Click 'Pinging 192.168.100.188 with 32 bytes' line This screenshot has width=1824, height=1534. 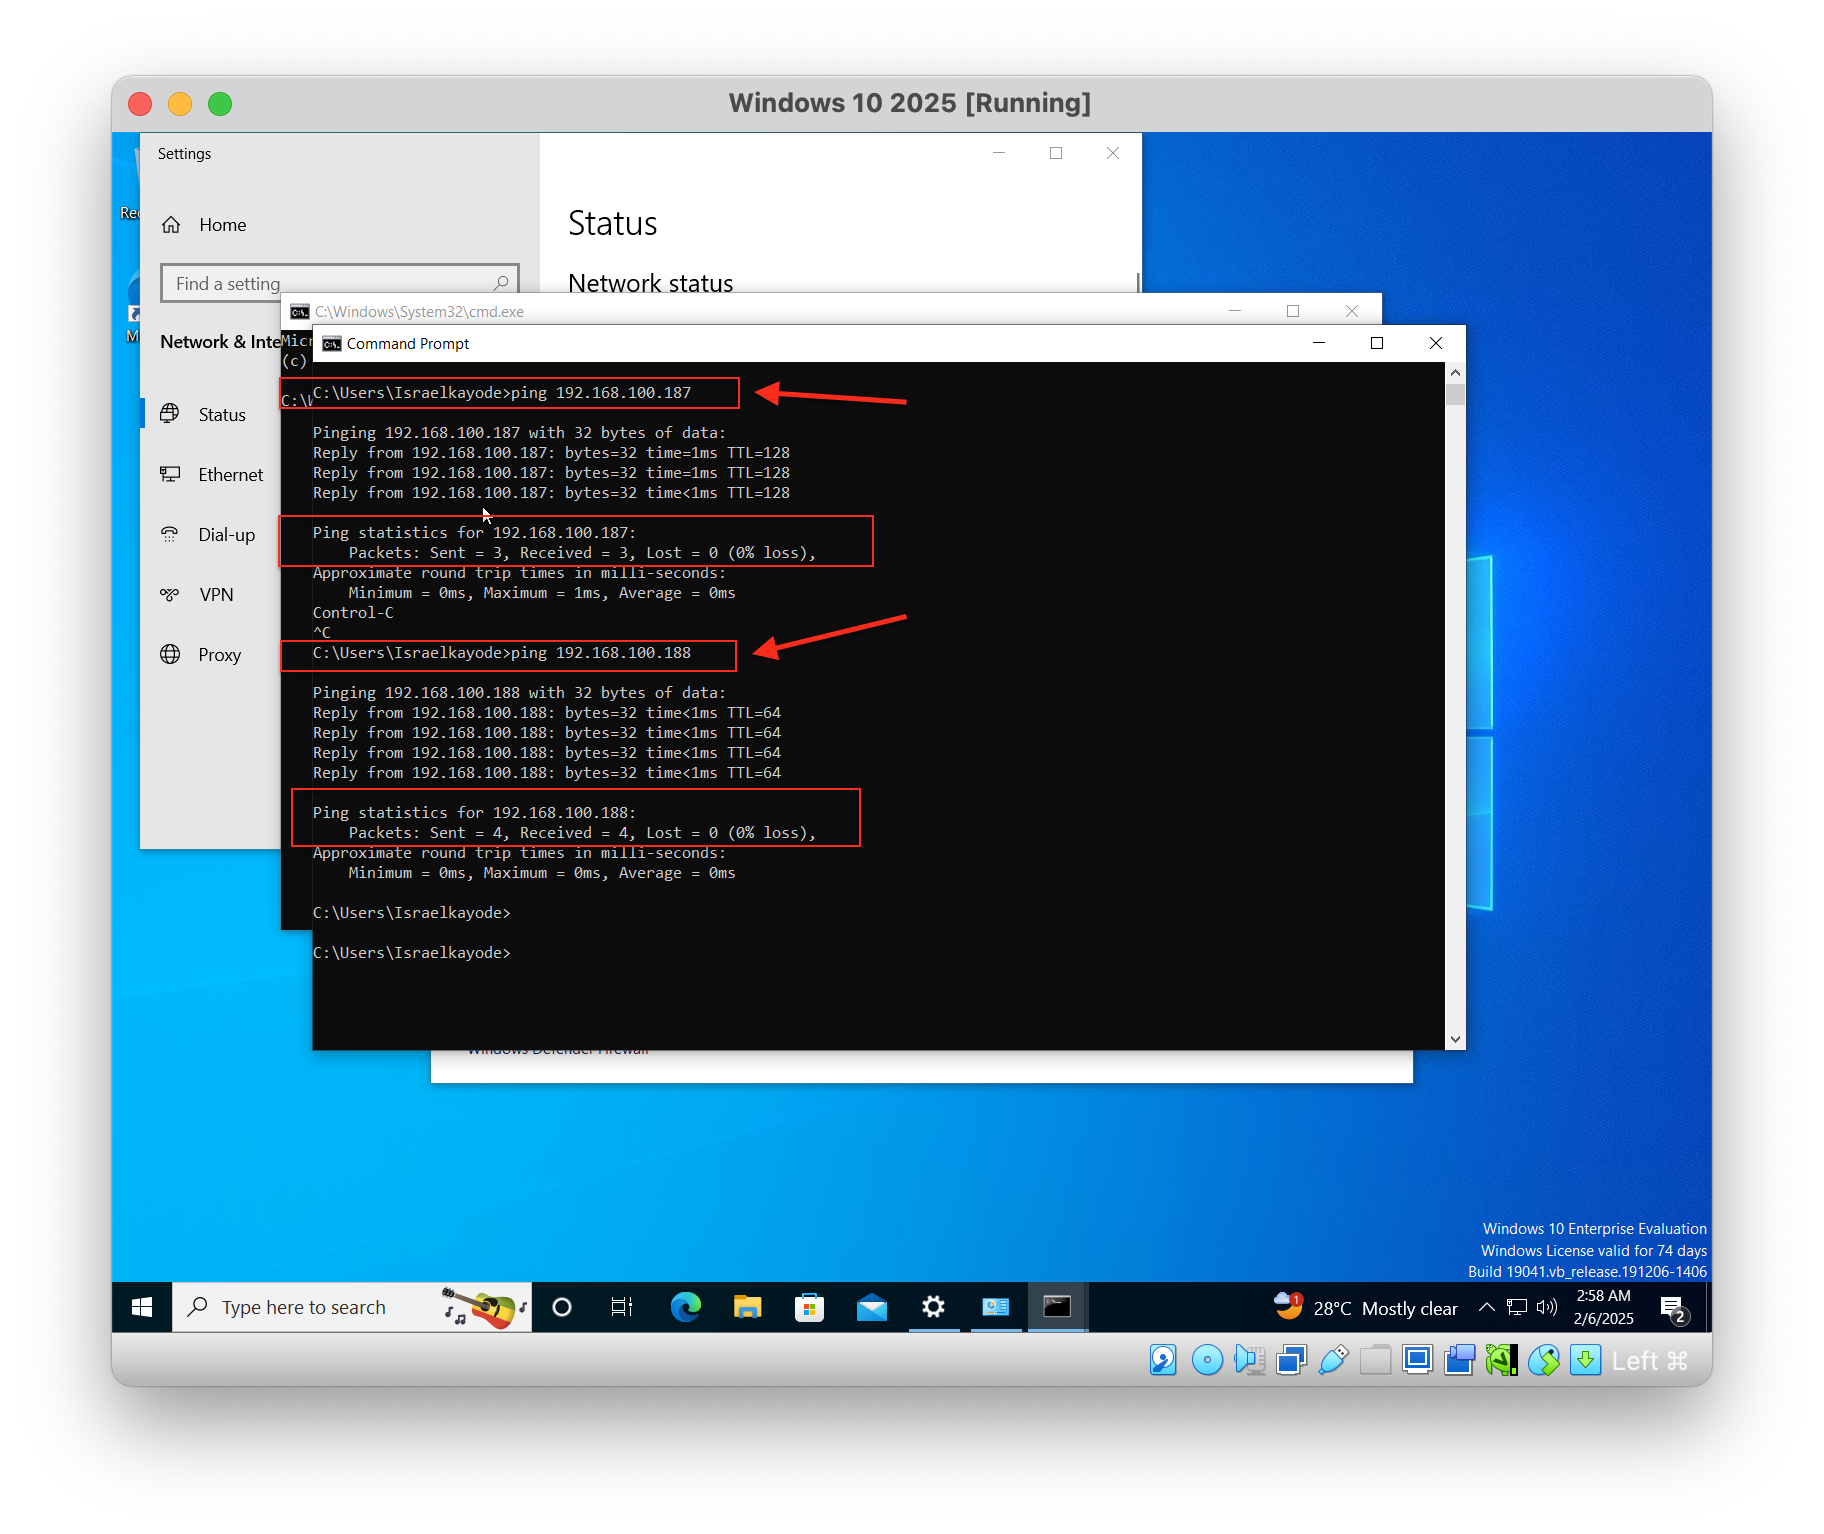(519, 693)
